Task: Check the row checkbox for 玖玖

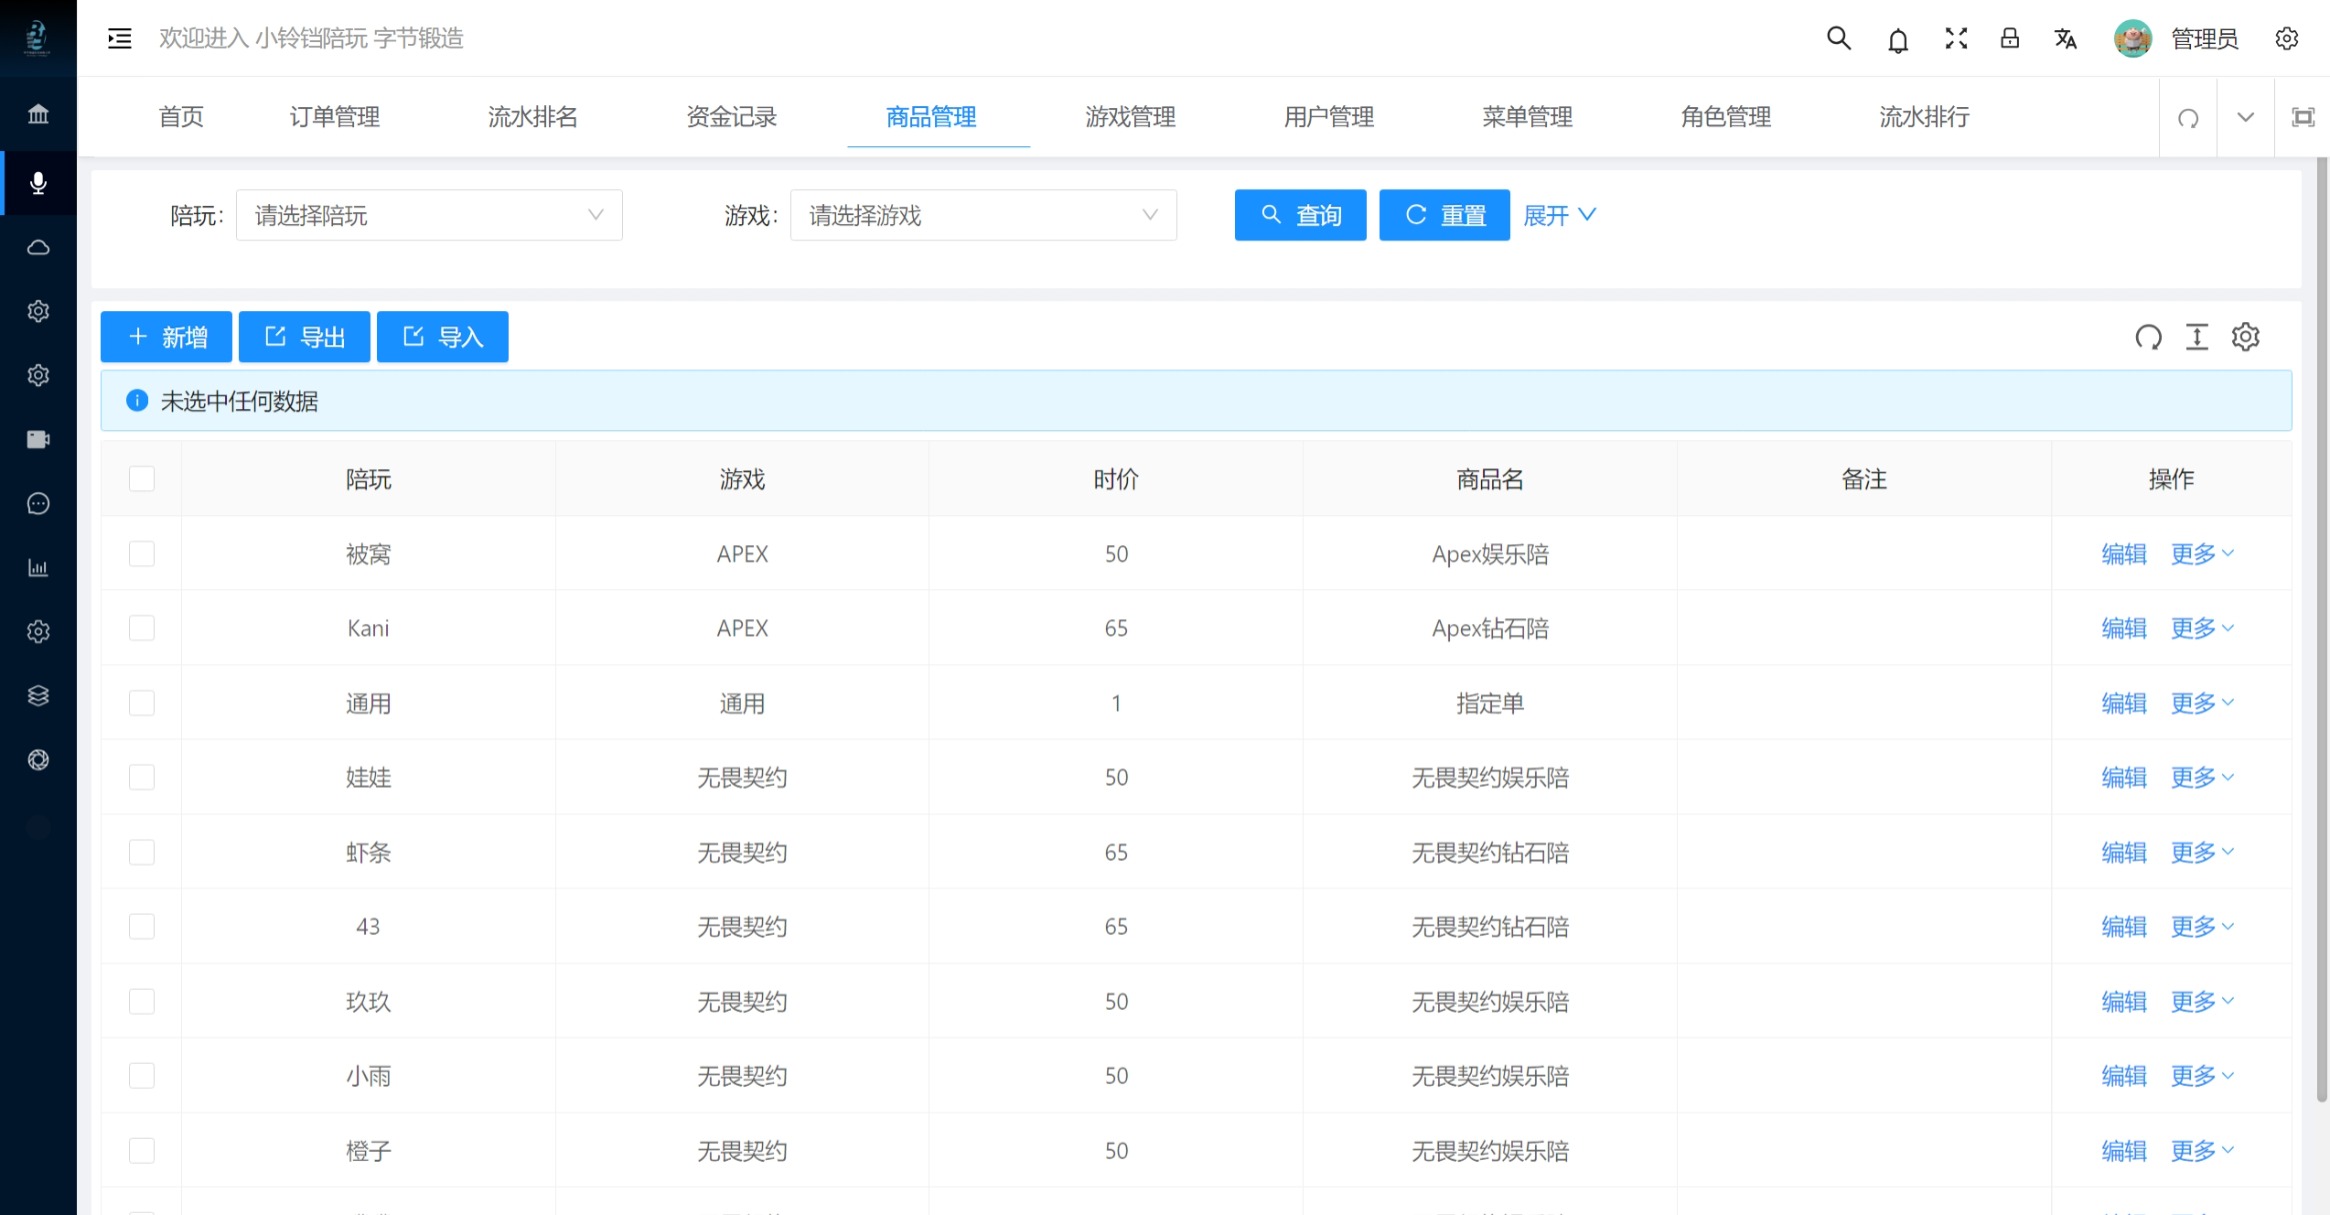Action: point(142,1001)
